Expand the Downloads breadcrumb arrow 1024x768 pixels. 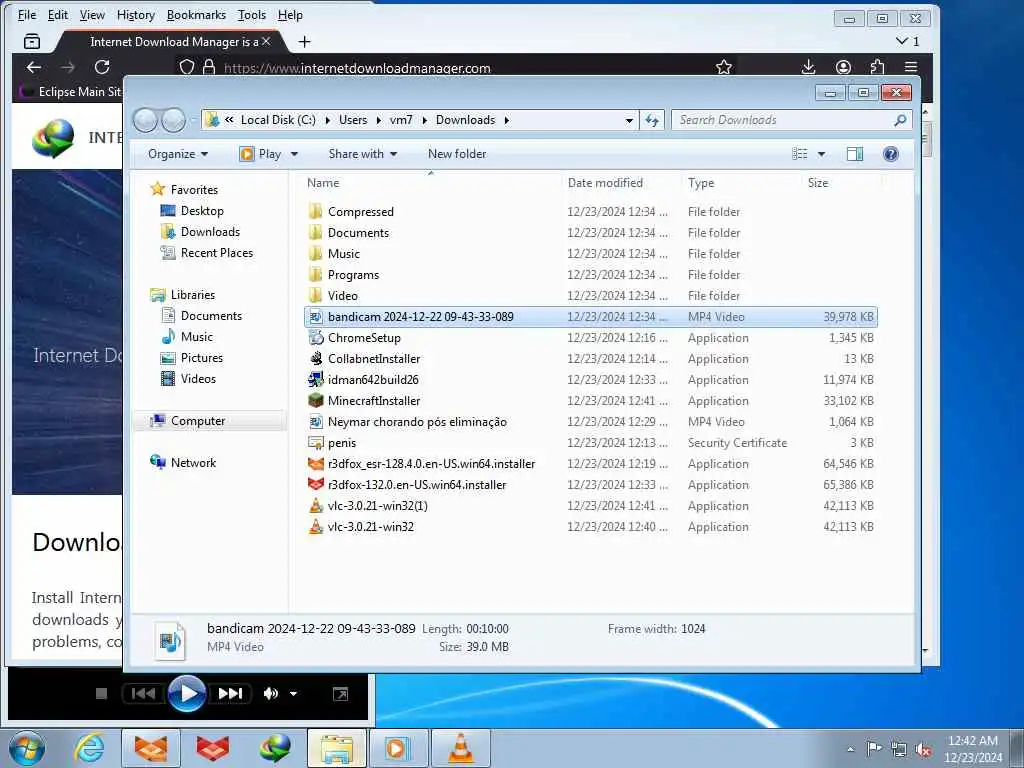point(507,120)
